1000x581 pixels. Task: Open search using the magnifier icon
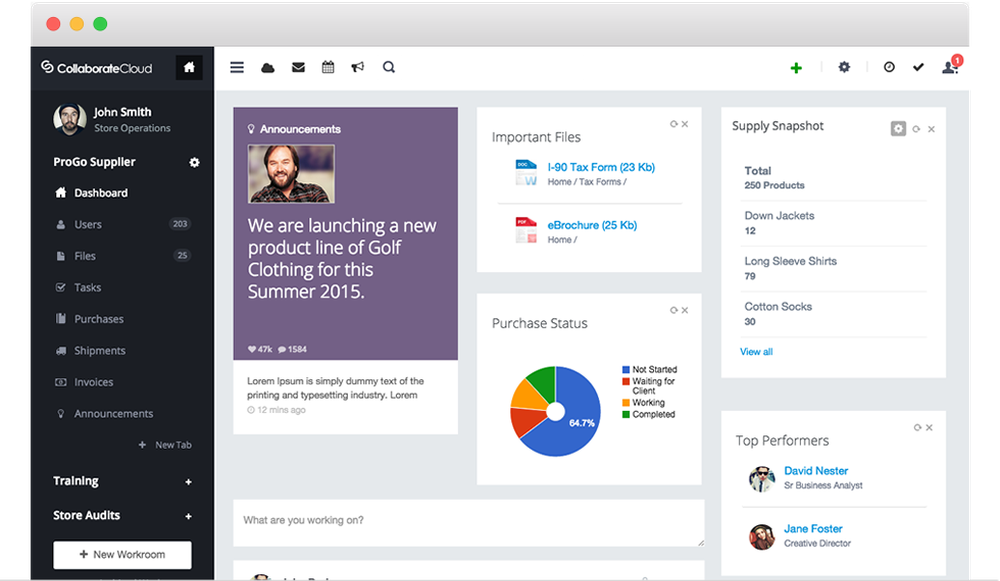388,67
